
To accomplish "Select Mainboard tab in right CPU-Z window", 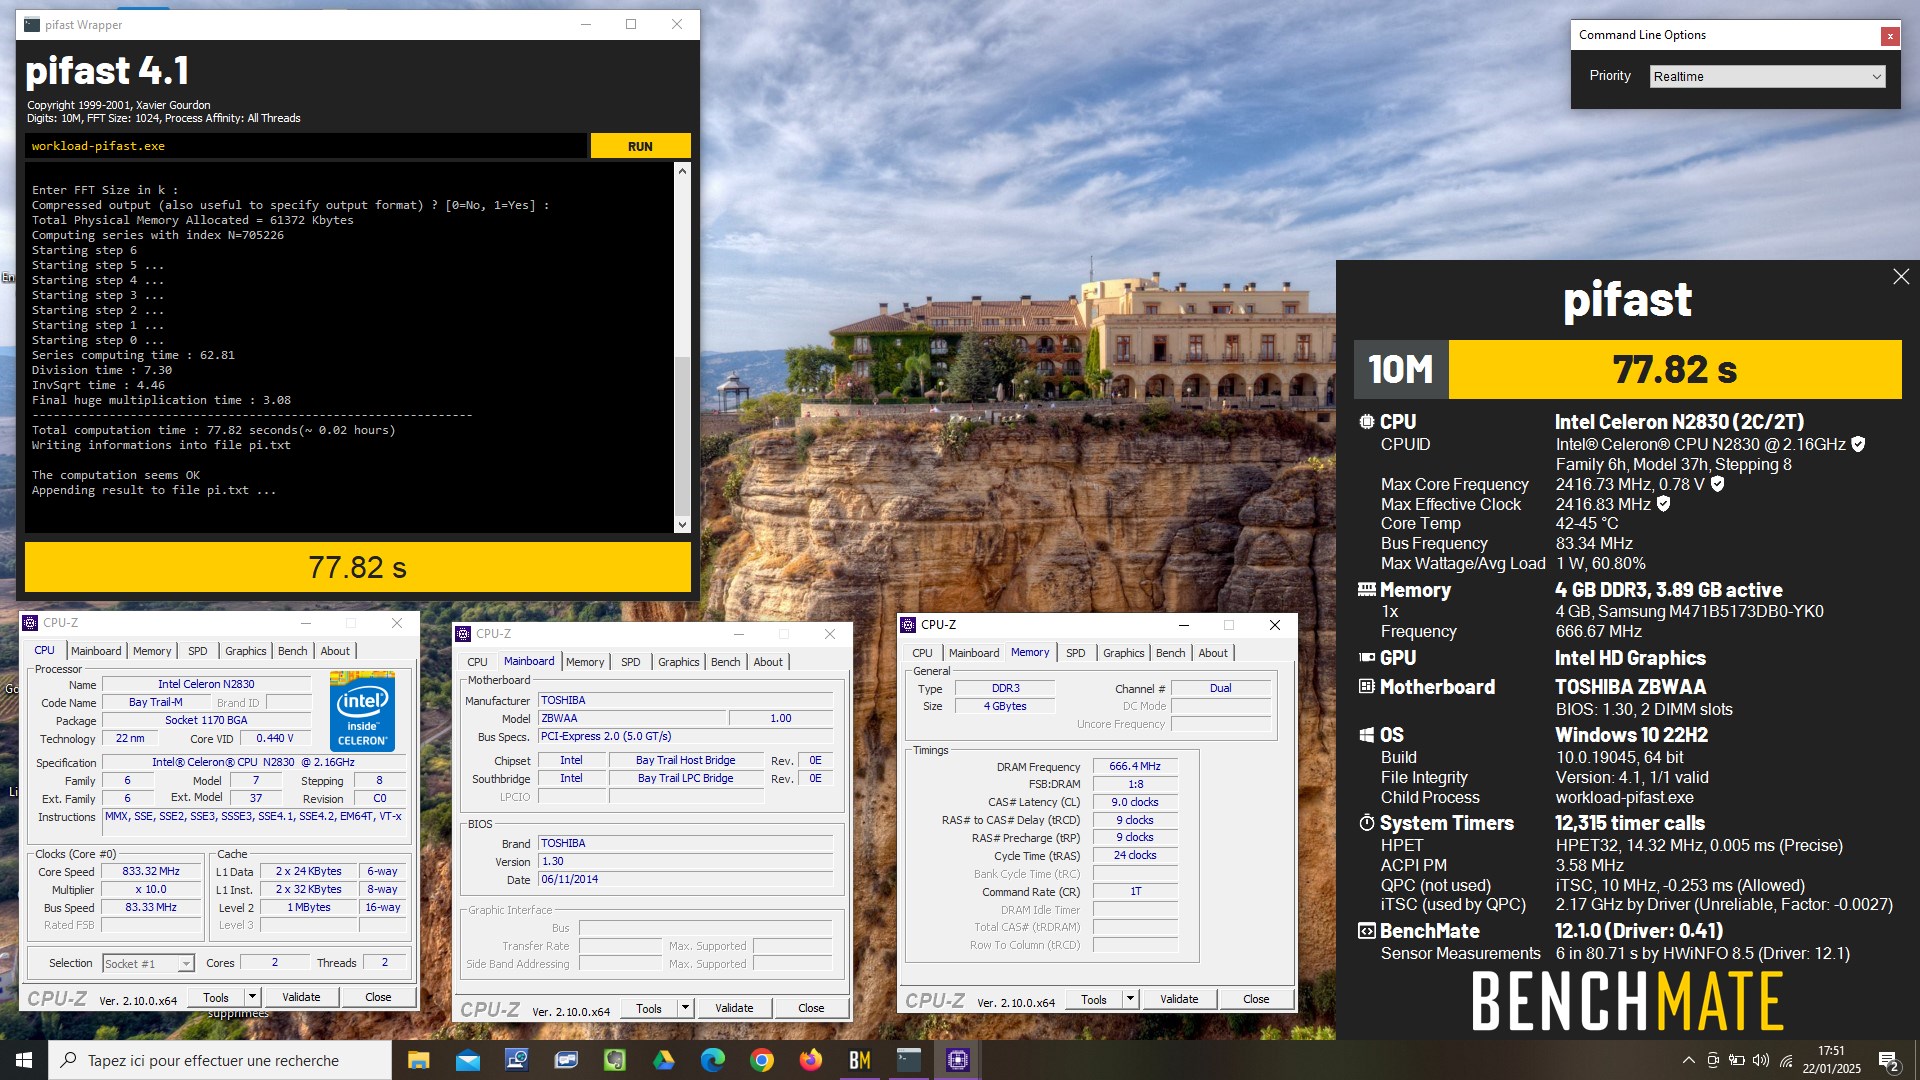I will [x=974, y=653].
